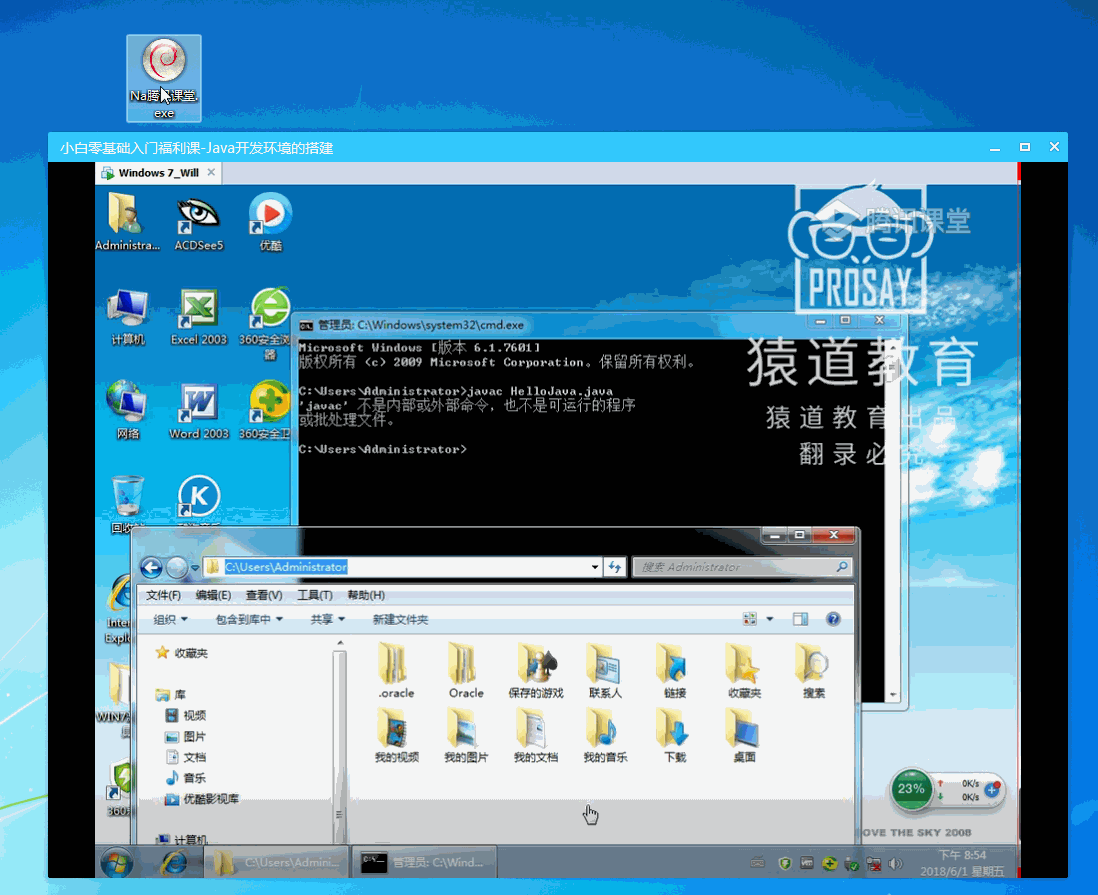Screen dimensions: 1098x895
Task: Click the Windows Start orb
Action: pyautogui.click(x=116, y=862)
